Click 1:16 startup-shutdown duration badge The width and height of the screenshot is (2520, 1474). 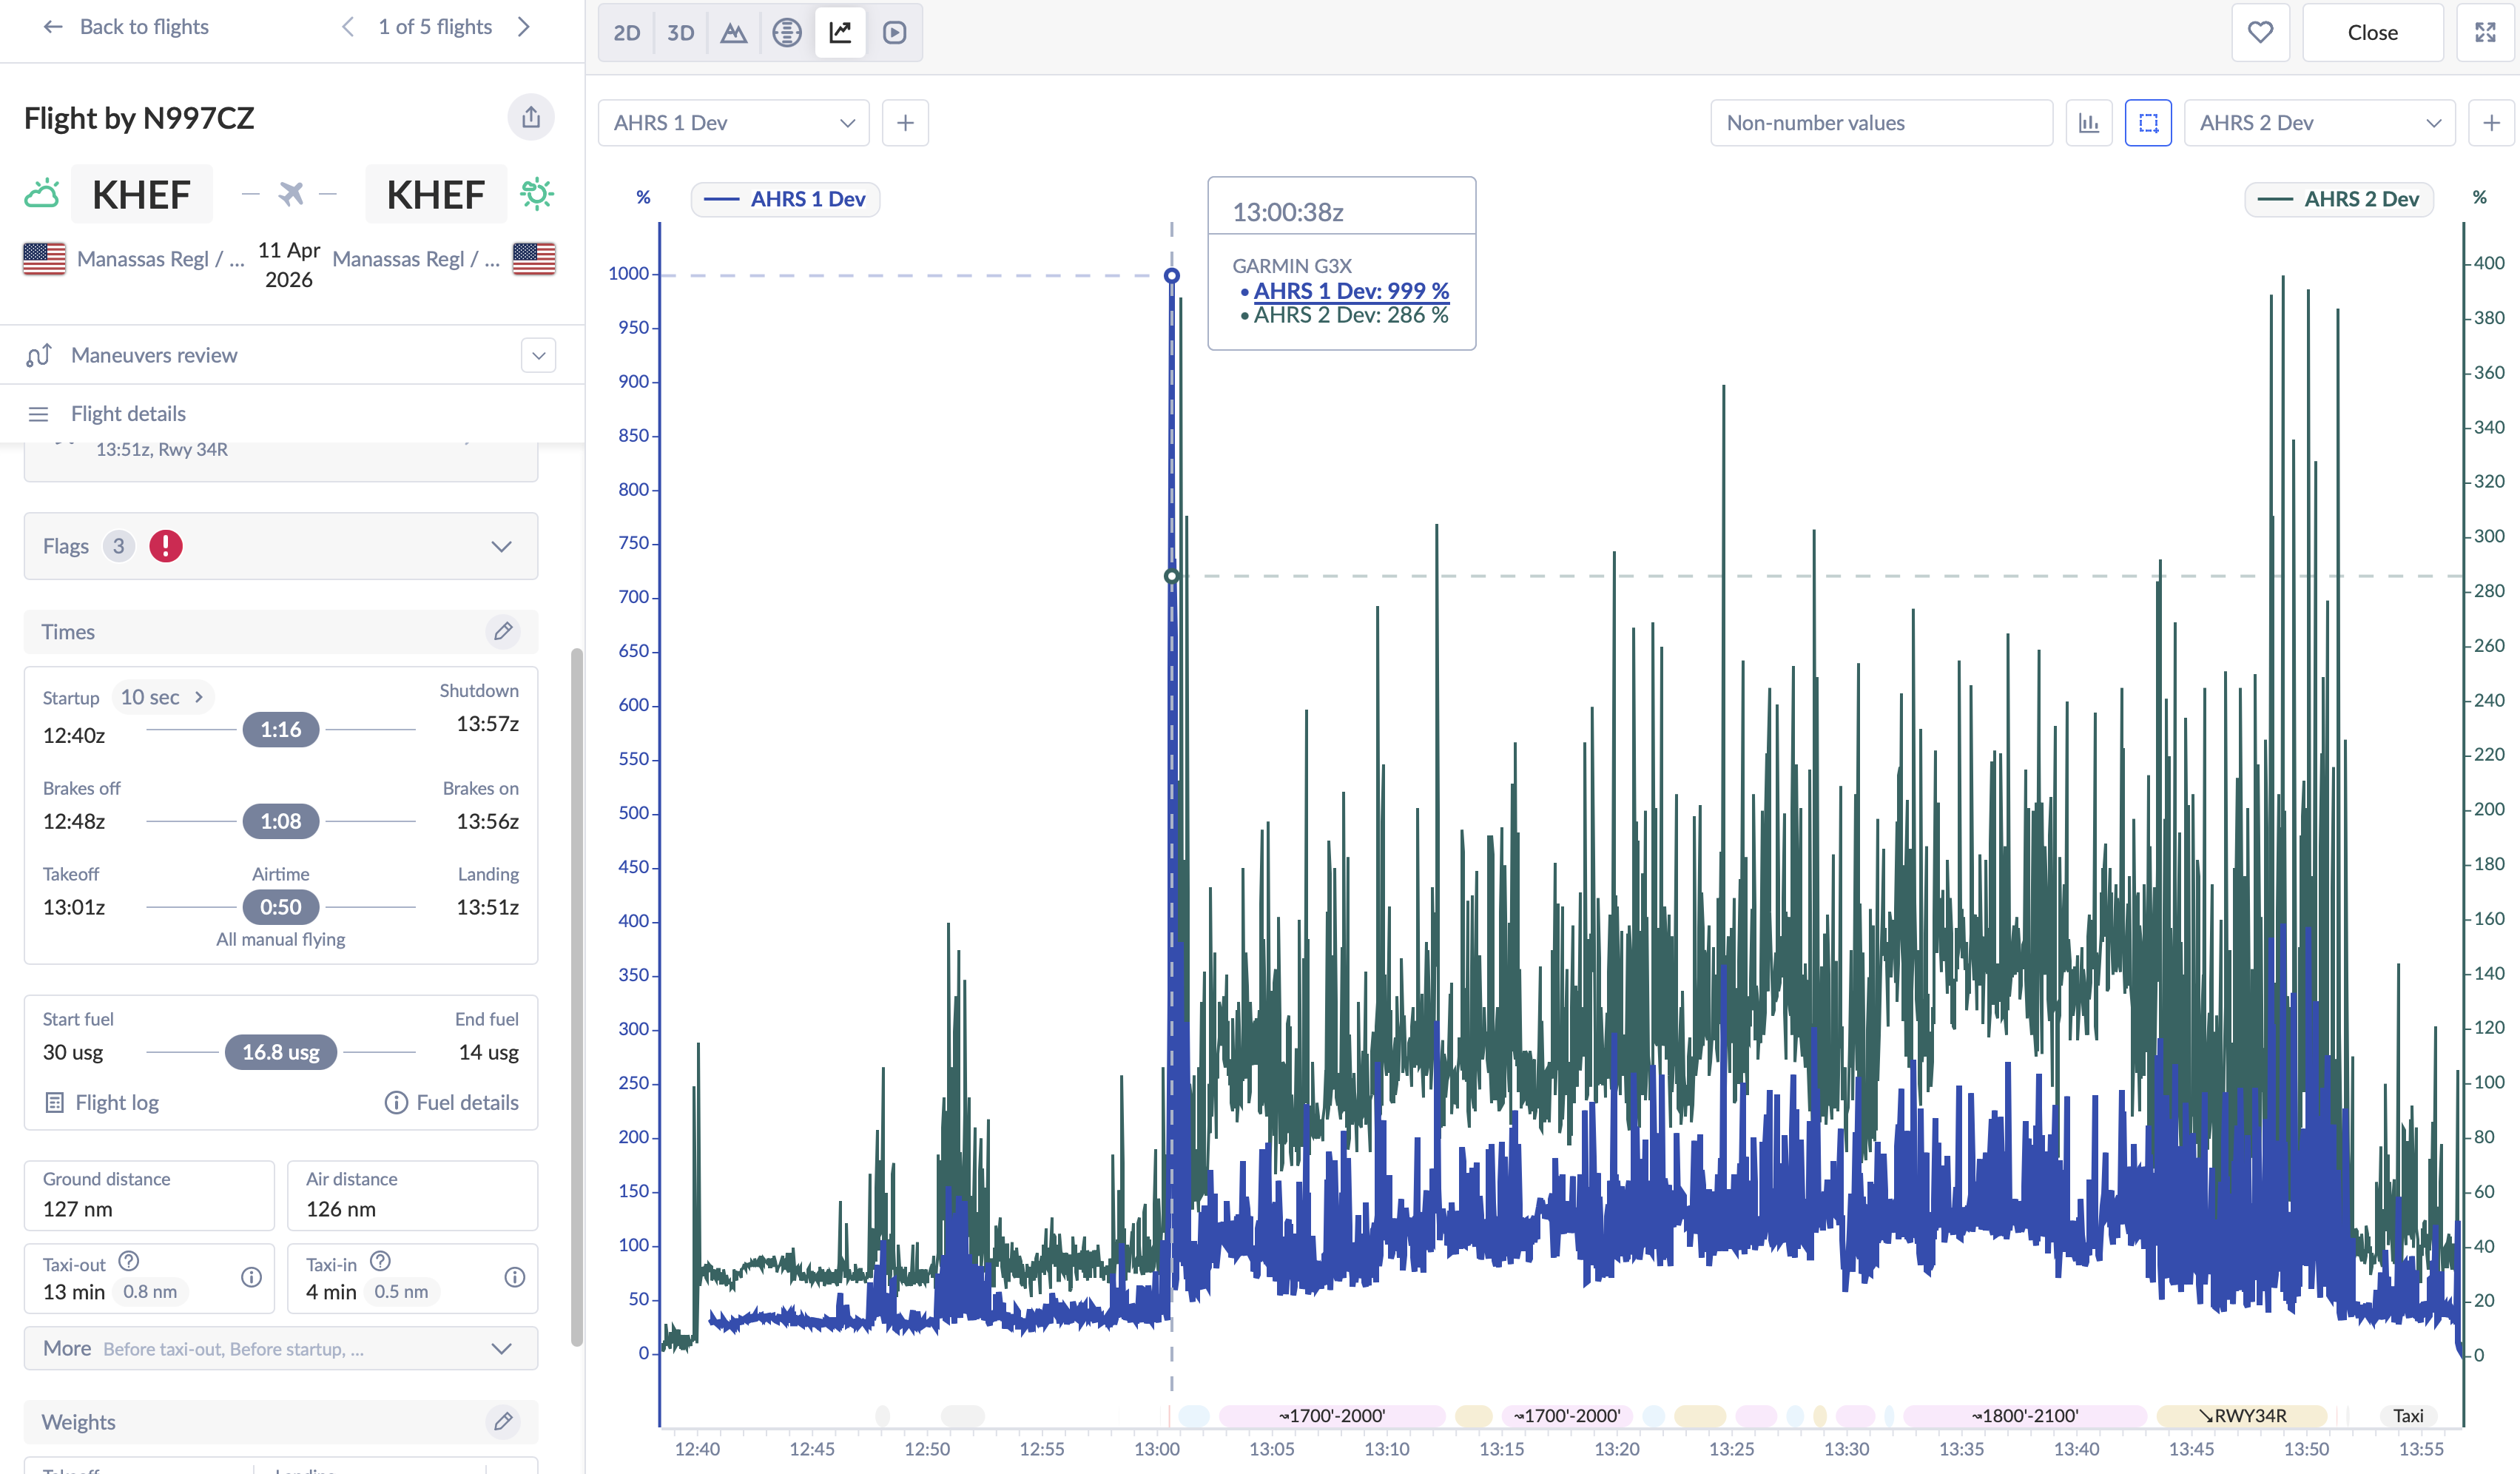(x=281, y=729)
